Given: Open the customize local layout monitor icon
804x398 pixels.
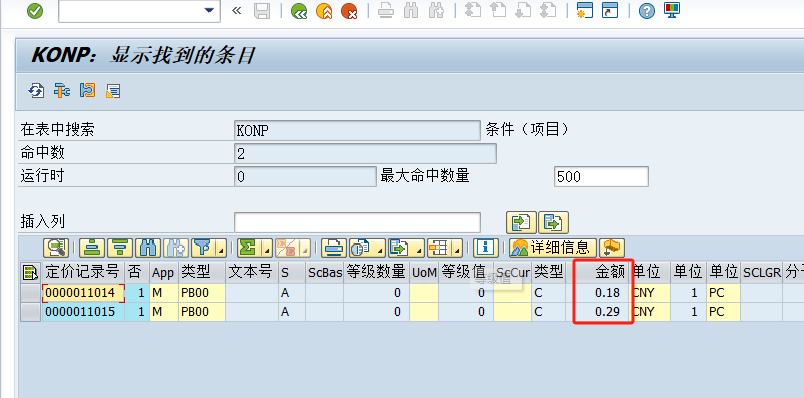Looking at the screenshot, I should pyautogui.click(x=672, y=11).
